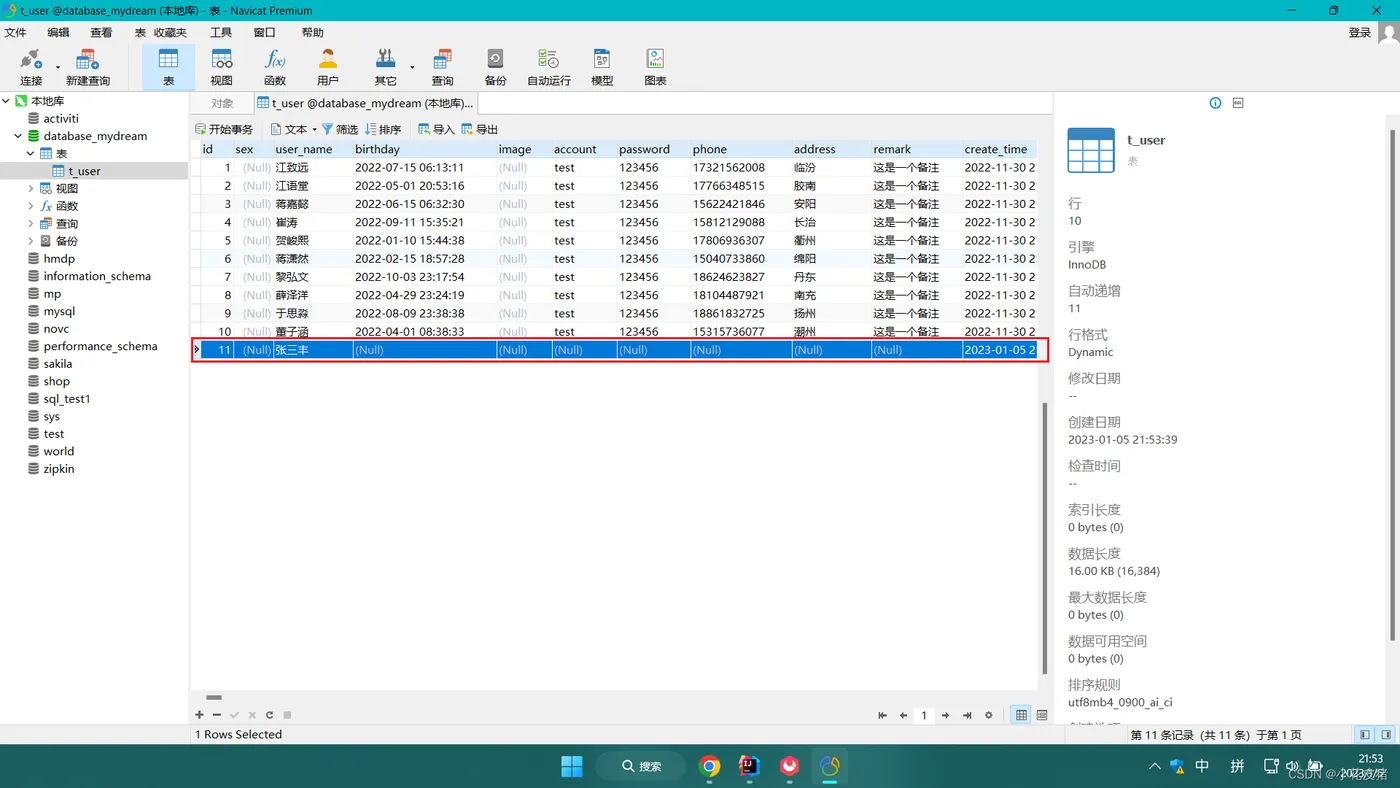The width and height of the screenshot is (1400, 788).
Task: Open the 其它 dropdown arrow
Action: [x=412, y=68]
